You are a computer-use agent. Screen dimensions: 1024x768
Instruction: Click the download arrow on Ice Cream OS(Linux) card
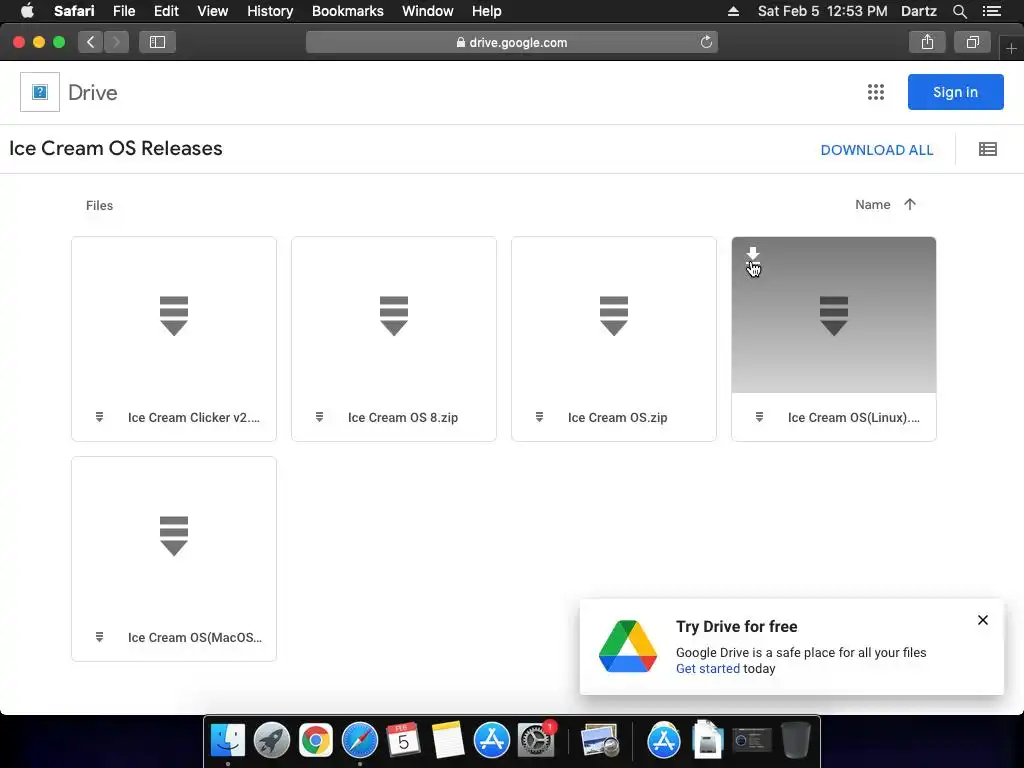click(753, 253)
